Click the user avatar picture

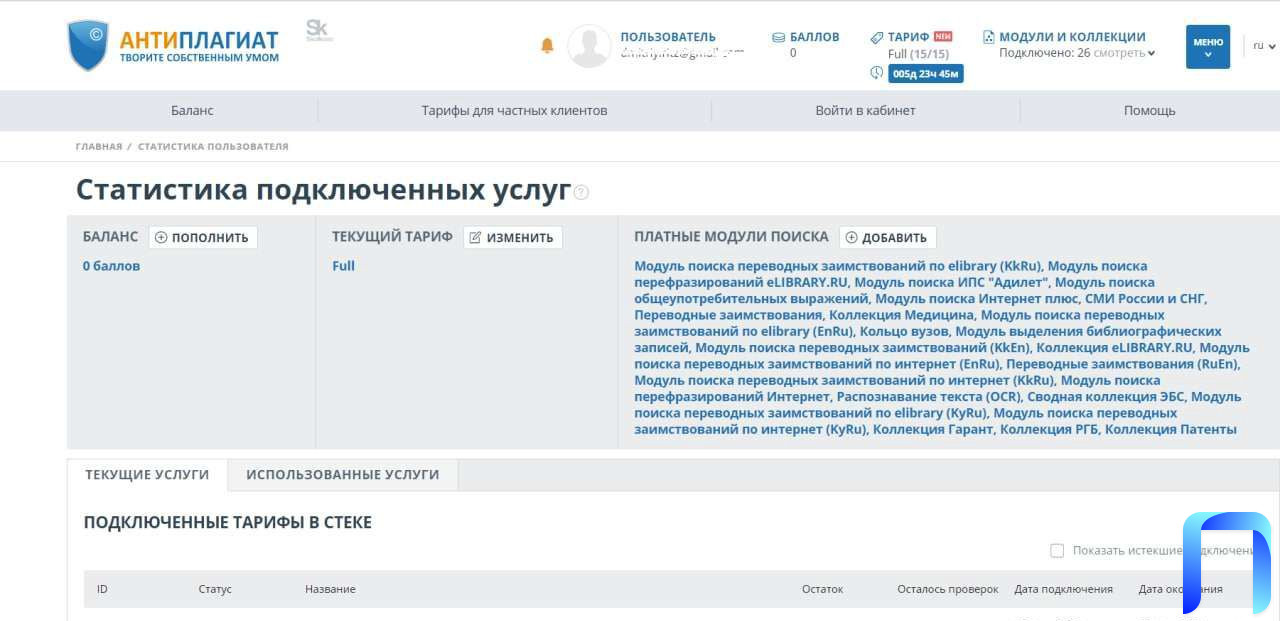589,46
